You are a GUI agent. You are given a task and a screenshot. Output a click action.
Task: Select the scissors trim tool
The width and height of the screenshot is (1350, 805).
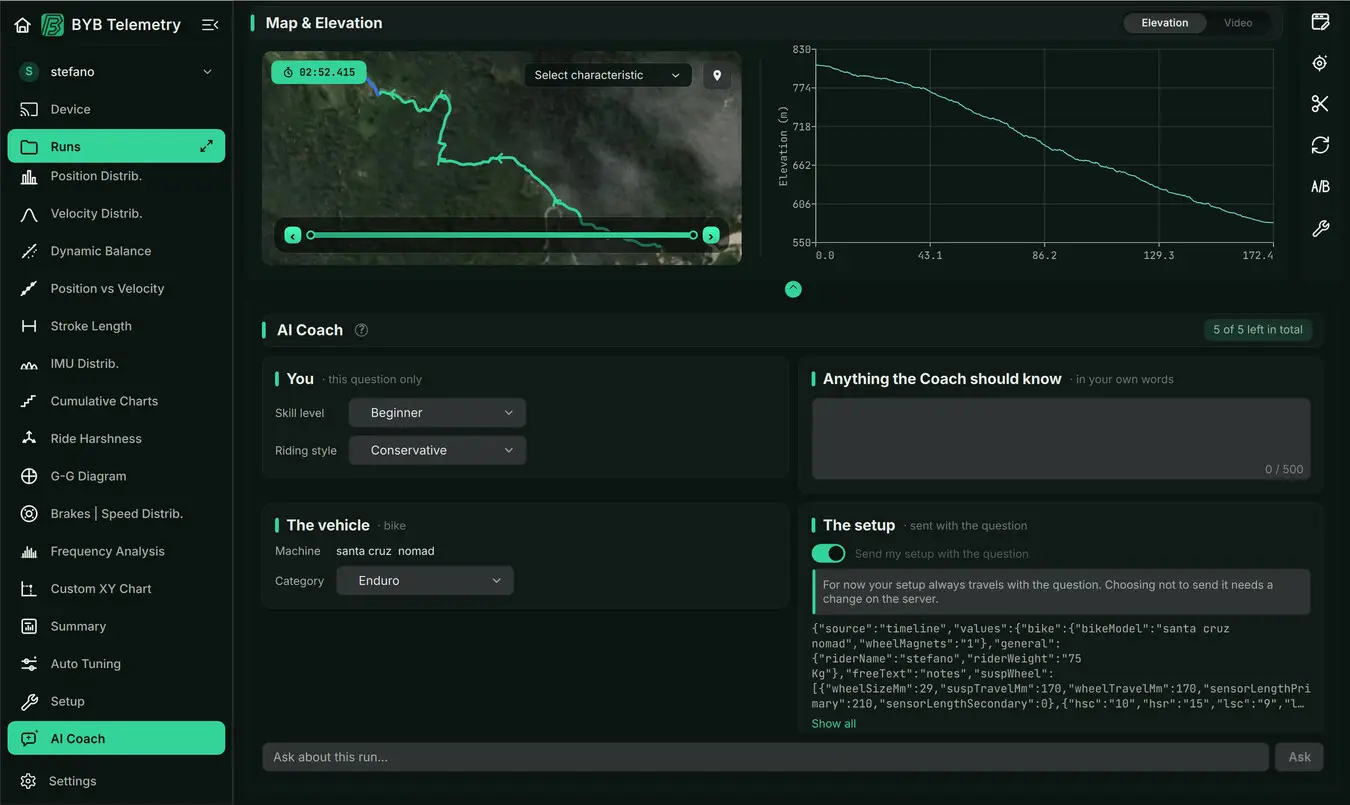click(x=1320, y=104)
